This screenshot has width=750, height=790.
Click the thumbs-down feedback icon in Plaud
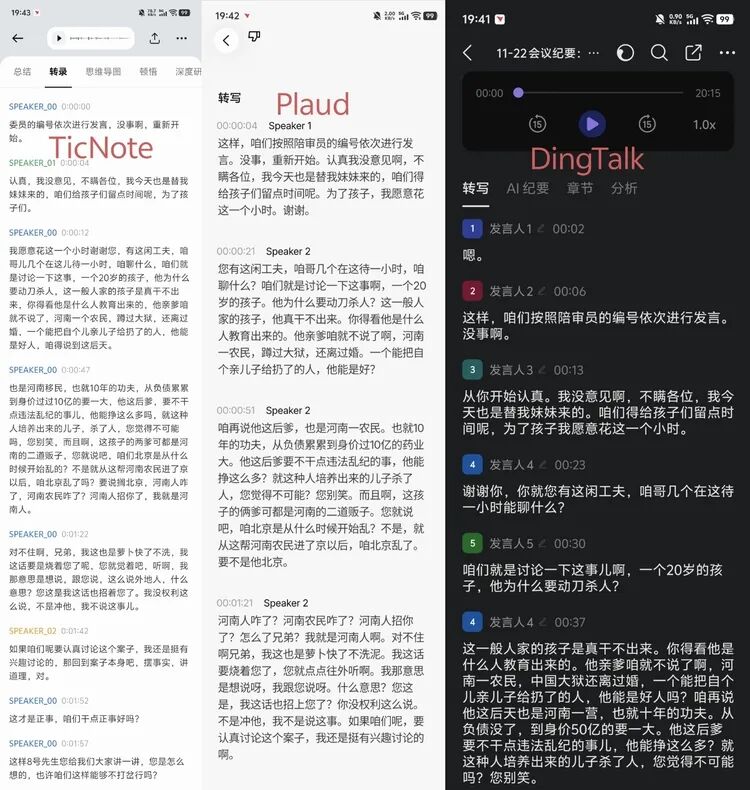254,36
